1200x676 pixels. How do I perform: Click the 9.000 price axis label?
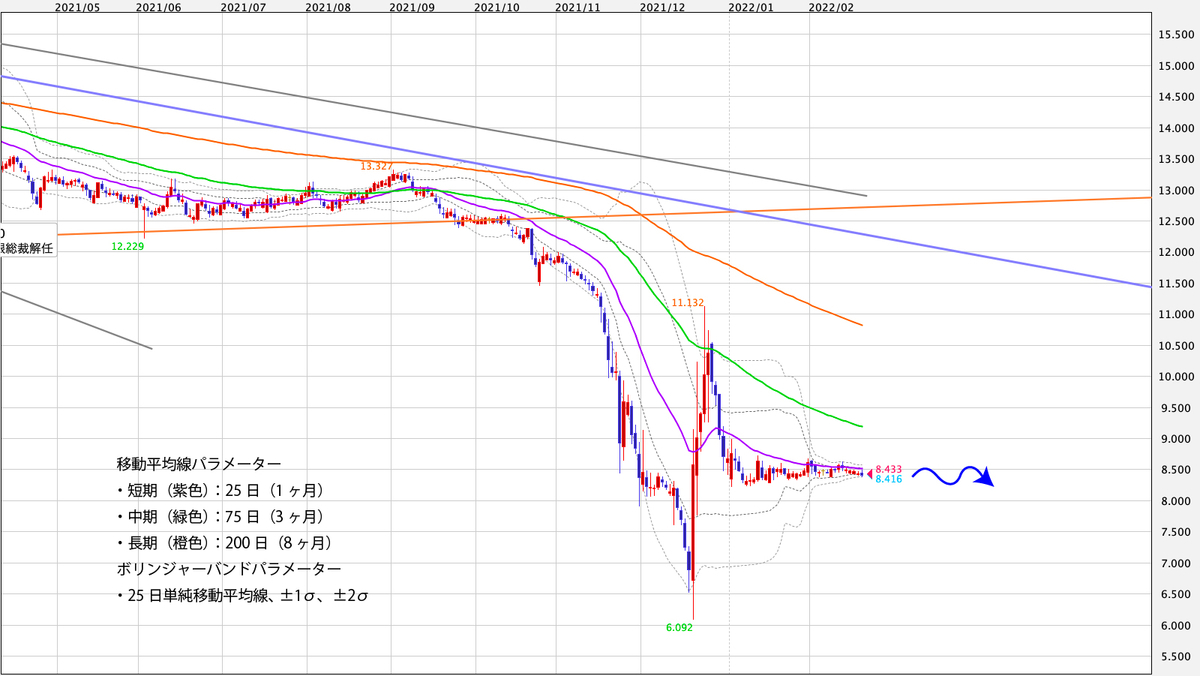pyautogui.click(x=1176, y=439)
